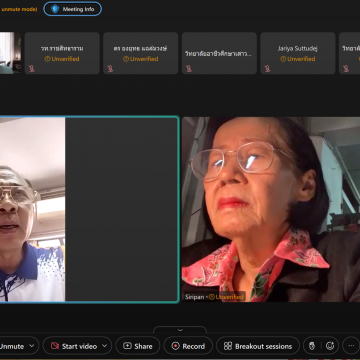
Task: Open the emoji reactions icon
Action: (330, 346)
